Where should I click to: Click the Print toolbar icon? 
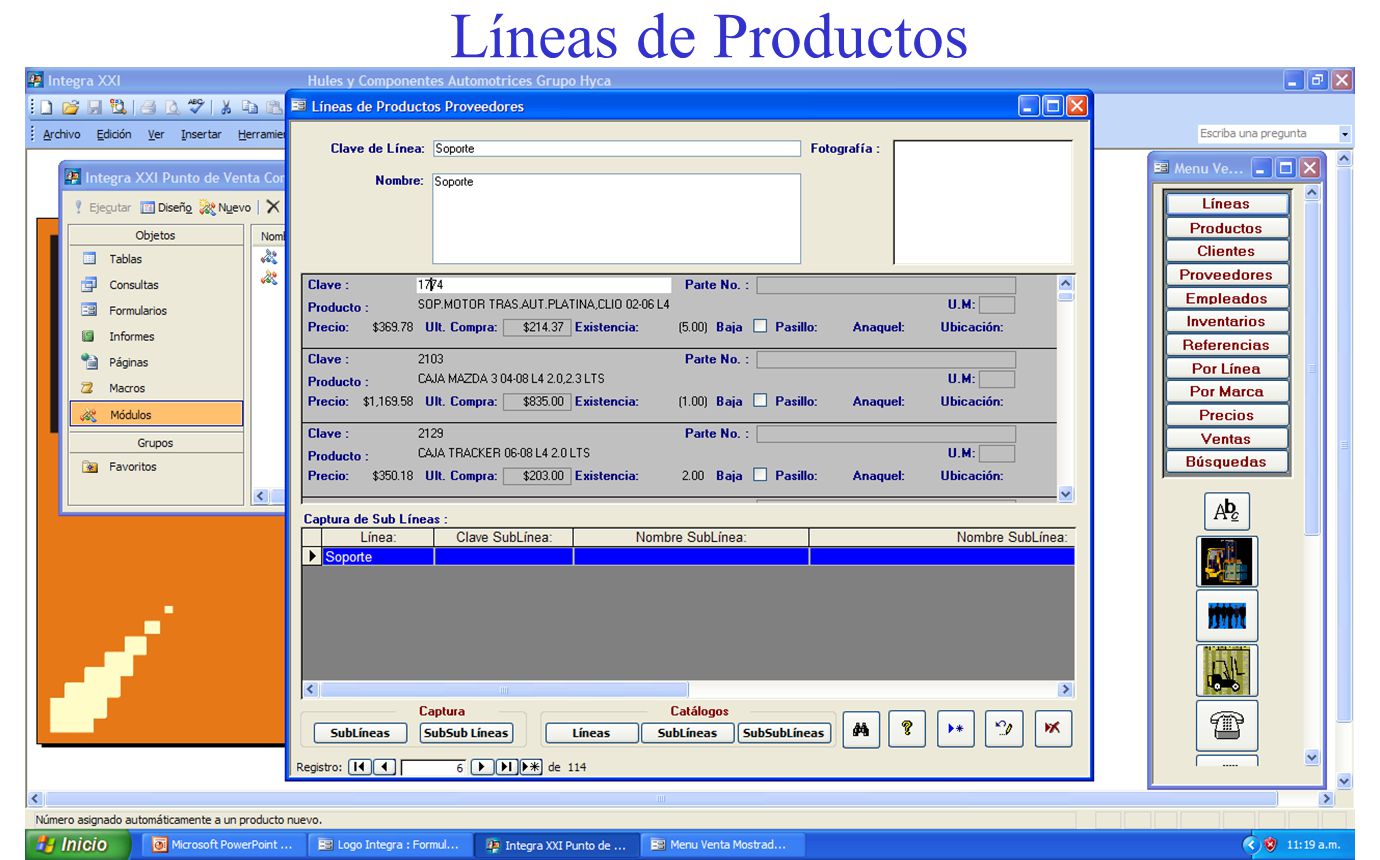click(x=147, y=106)
